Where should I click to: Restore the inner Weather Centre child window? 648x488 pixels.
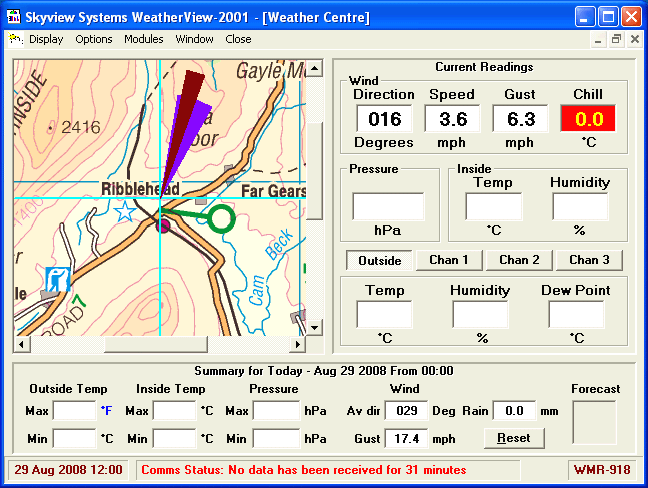pos(616,40)
